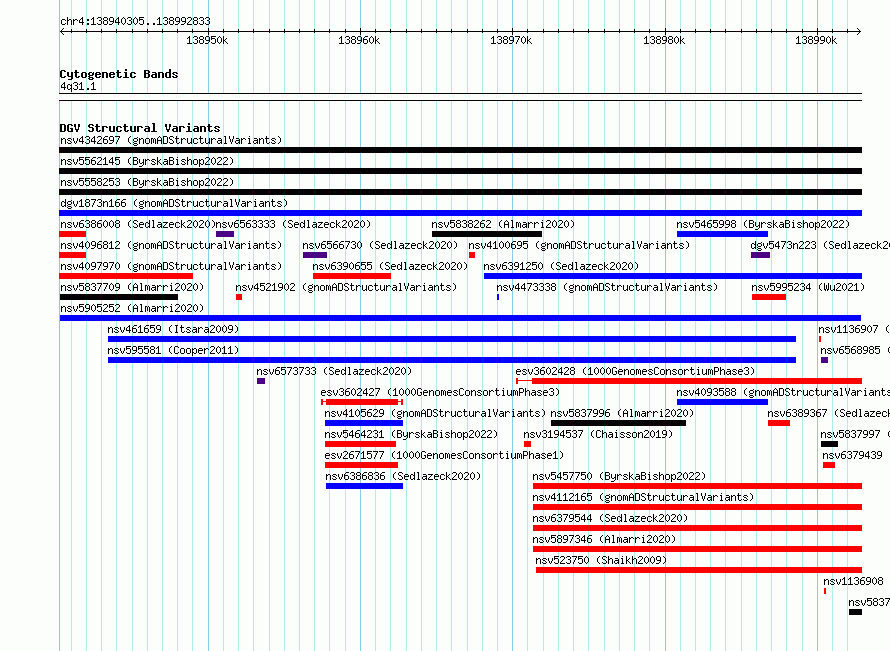This screenshot has width=890, height=651.
Task: Select the black bar under nsv5837709
Action: (x=119, y=297)
